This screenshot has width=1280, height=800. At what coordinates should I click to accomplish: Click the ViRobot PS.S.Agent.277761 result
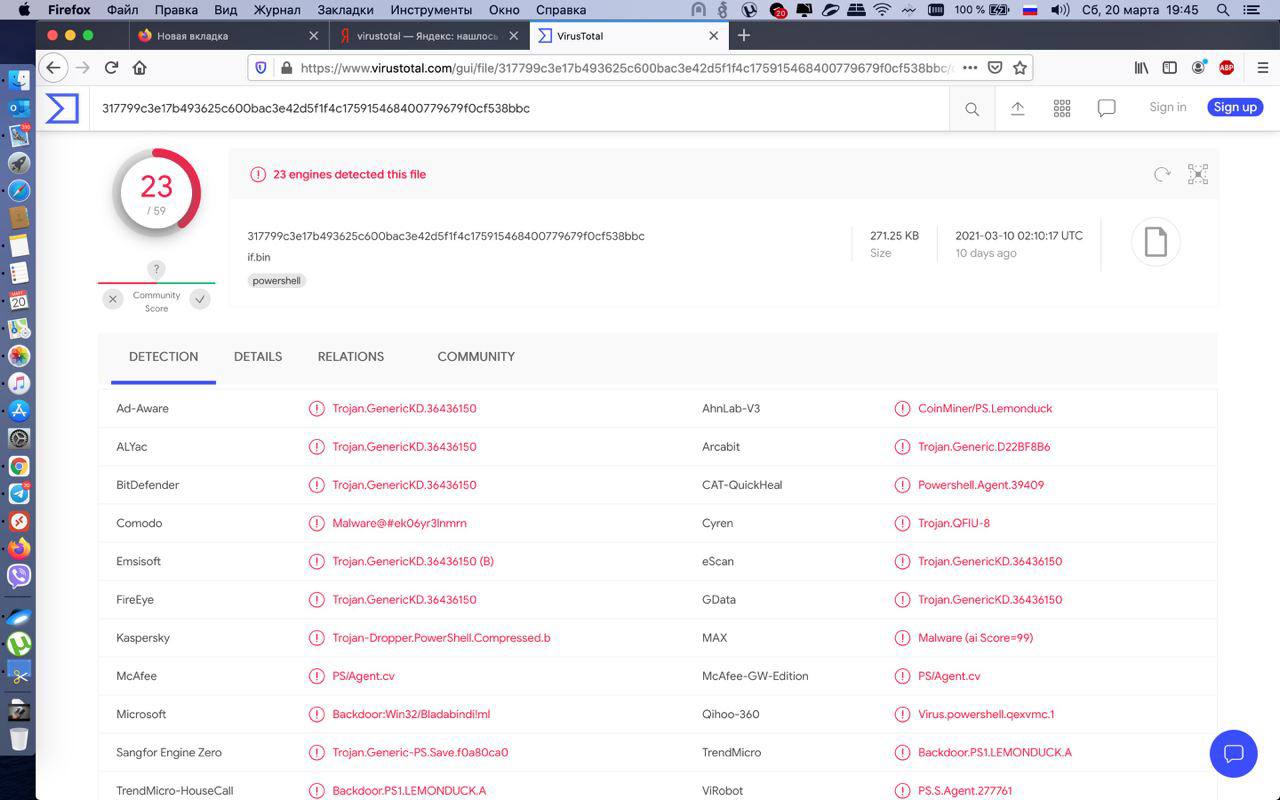coord(965,791)
